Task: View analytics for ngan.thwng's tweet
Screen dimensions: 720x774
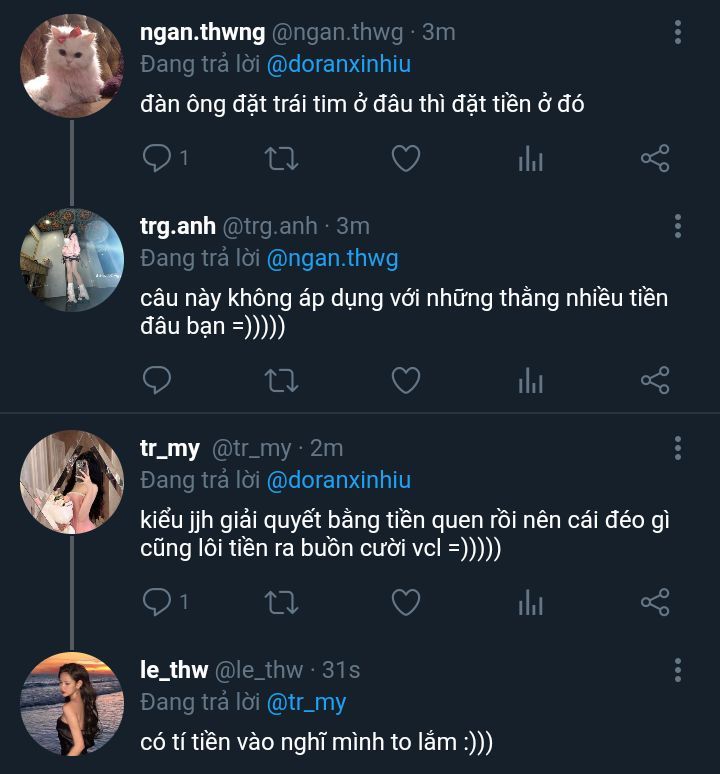Action: pos(531,158)
